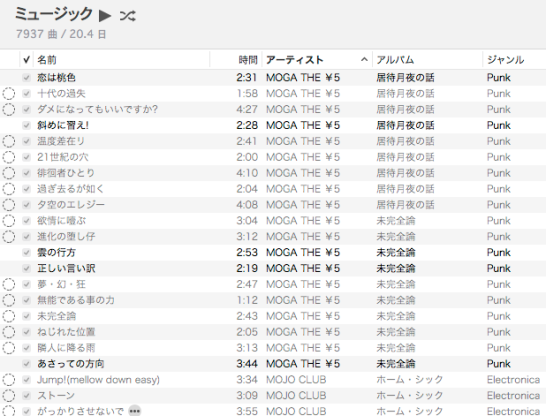The image size is (546, 416).
Task: Select the song あさっての方向
Action: [x=71, y=364]
